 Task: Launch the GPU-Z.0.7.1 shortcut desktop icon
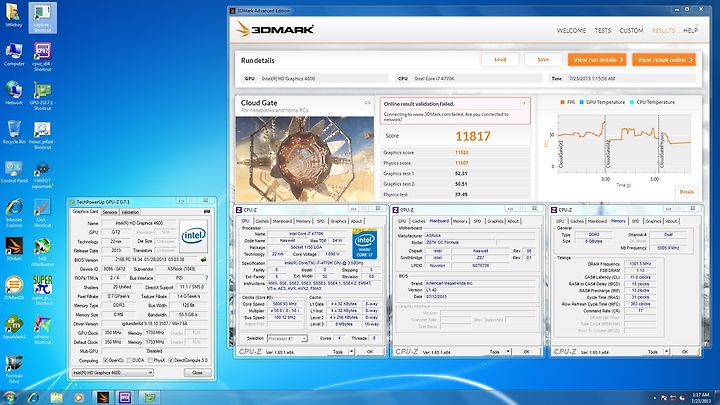pyautogui.click(x=42, y=96)
